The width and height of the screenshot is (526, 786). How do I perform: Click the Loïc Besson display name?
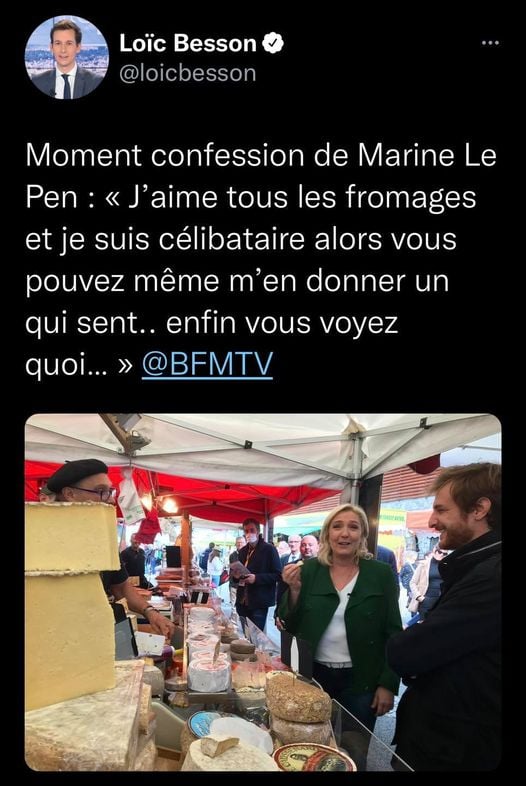coord(188,44)
